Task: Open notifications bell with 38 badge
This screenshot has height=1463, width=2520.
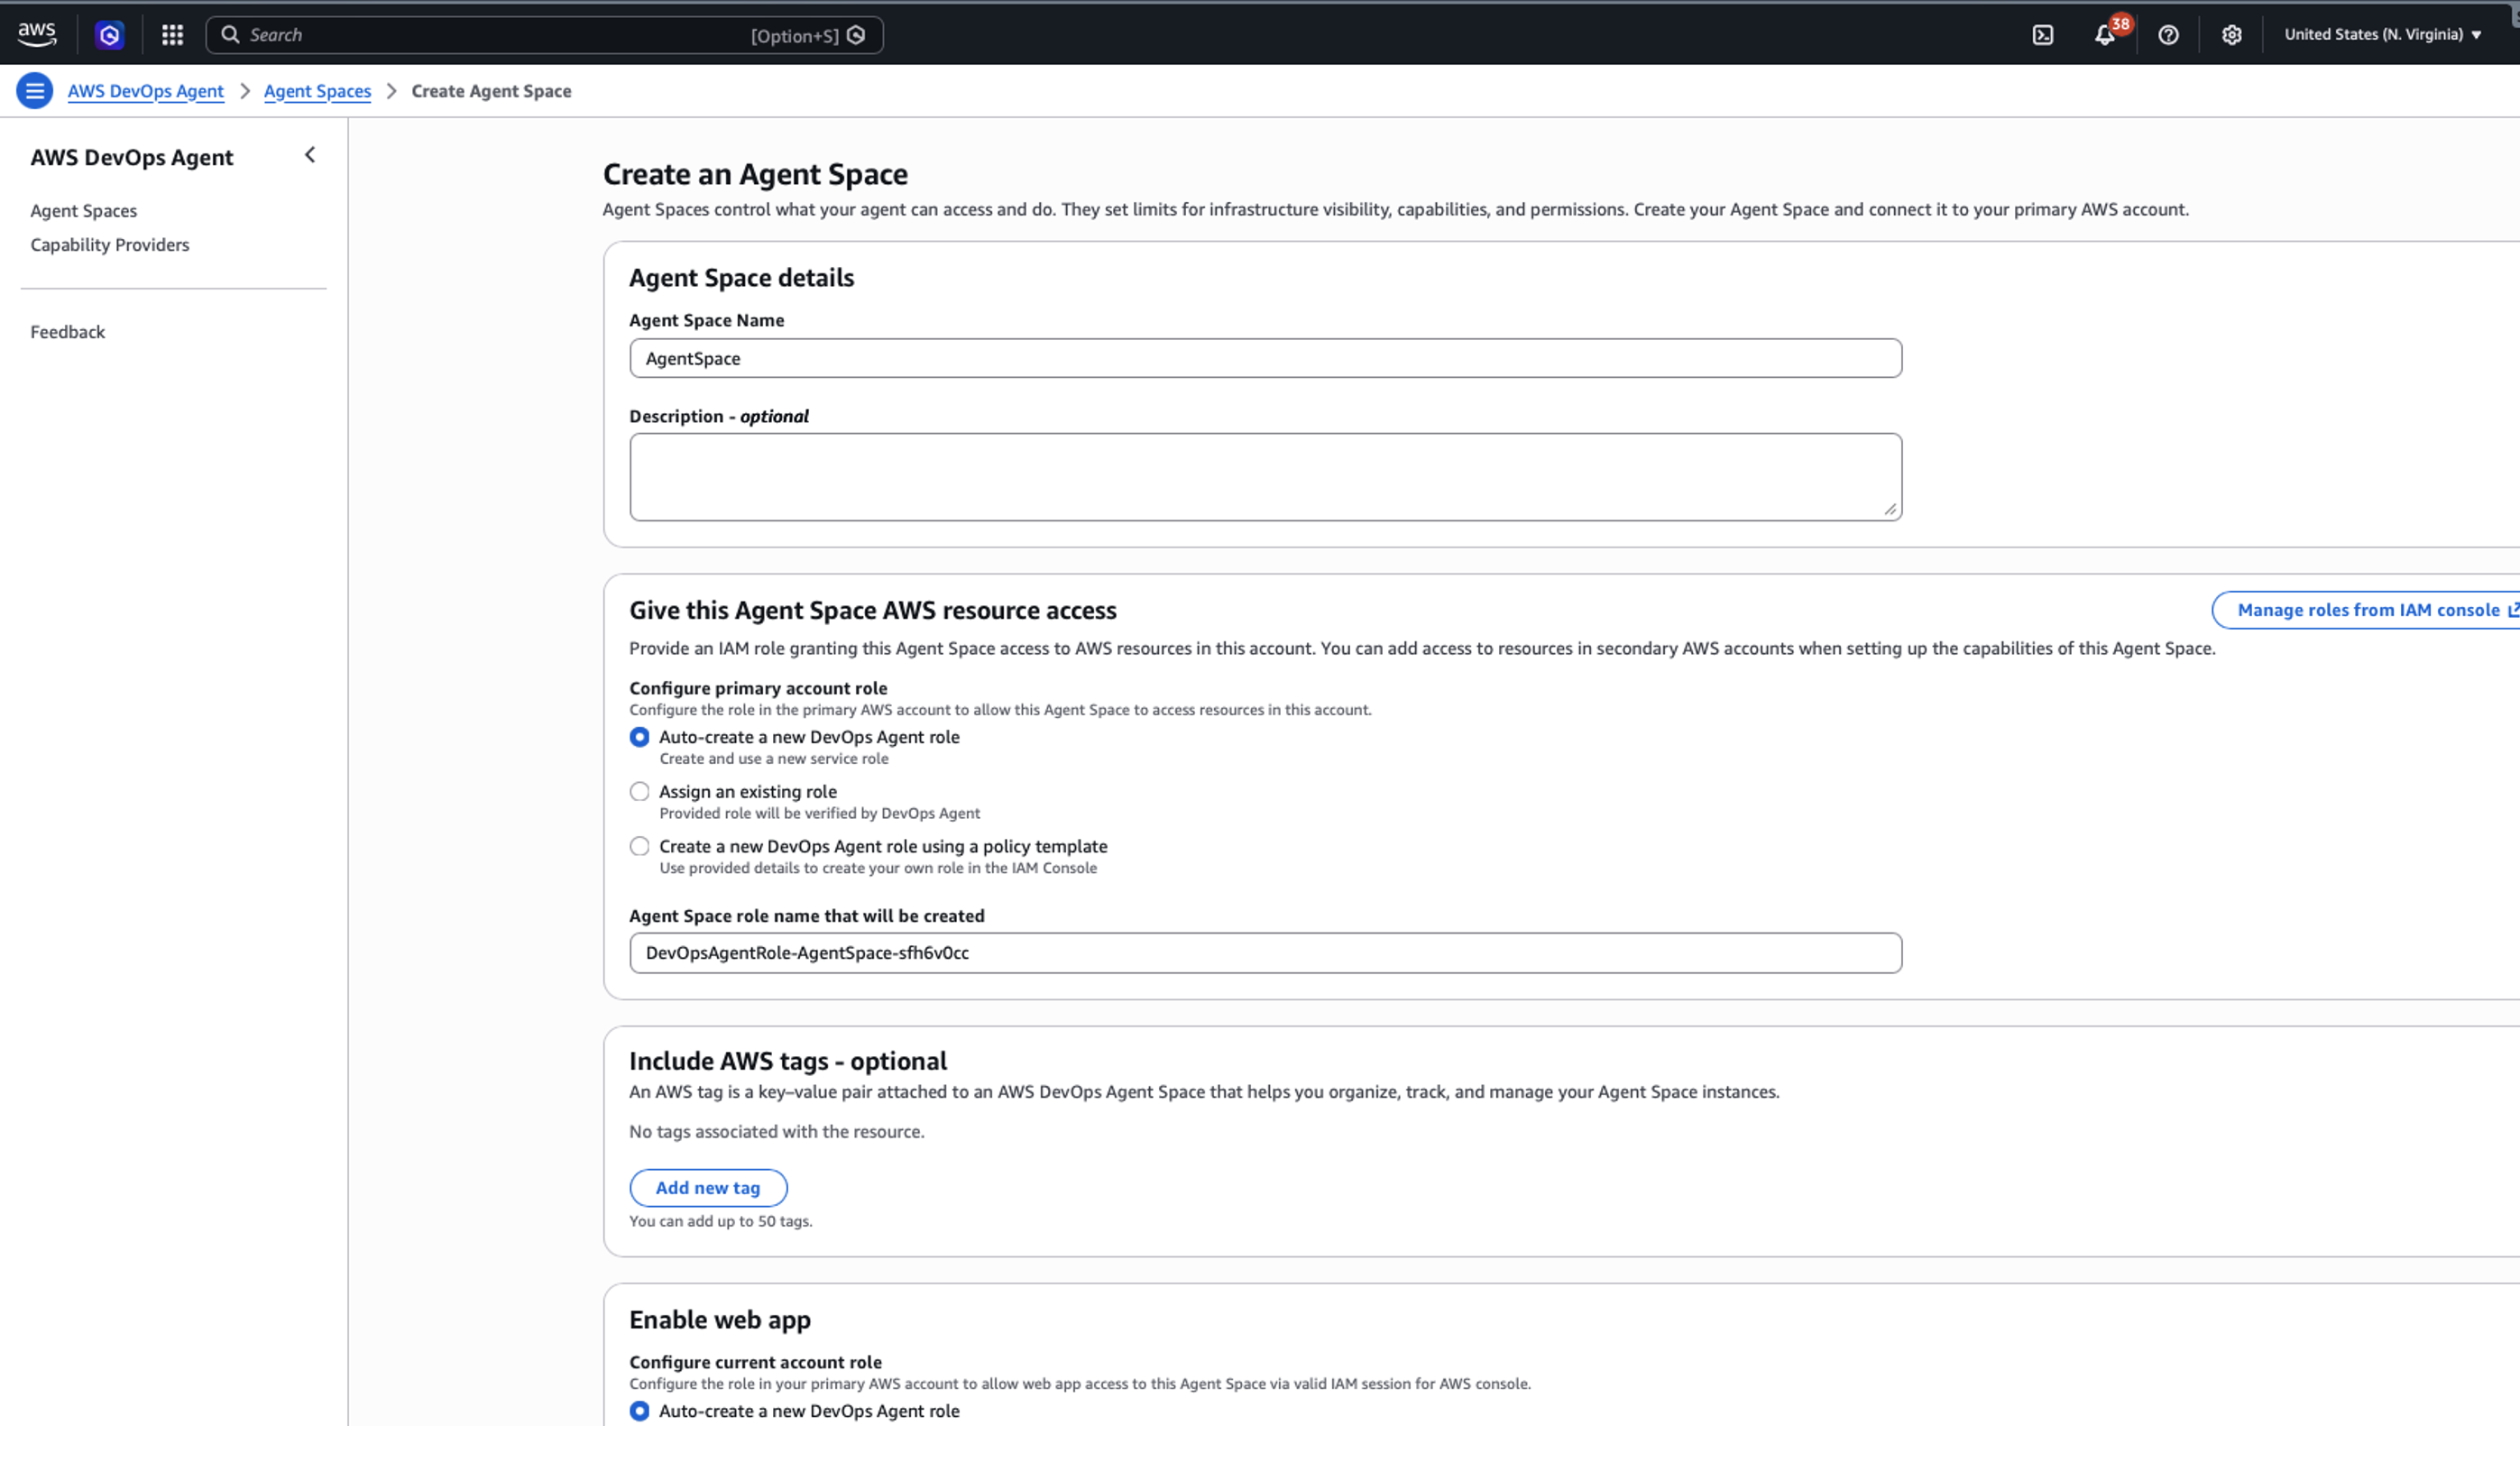Action: (x=2106, y=34)
